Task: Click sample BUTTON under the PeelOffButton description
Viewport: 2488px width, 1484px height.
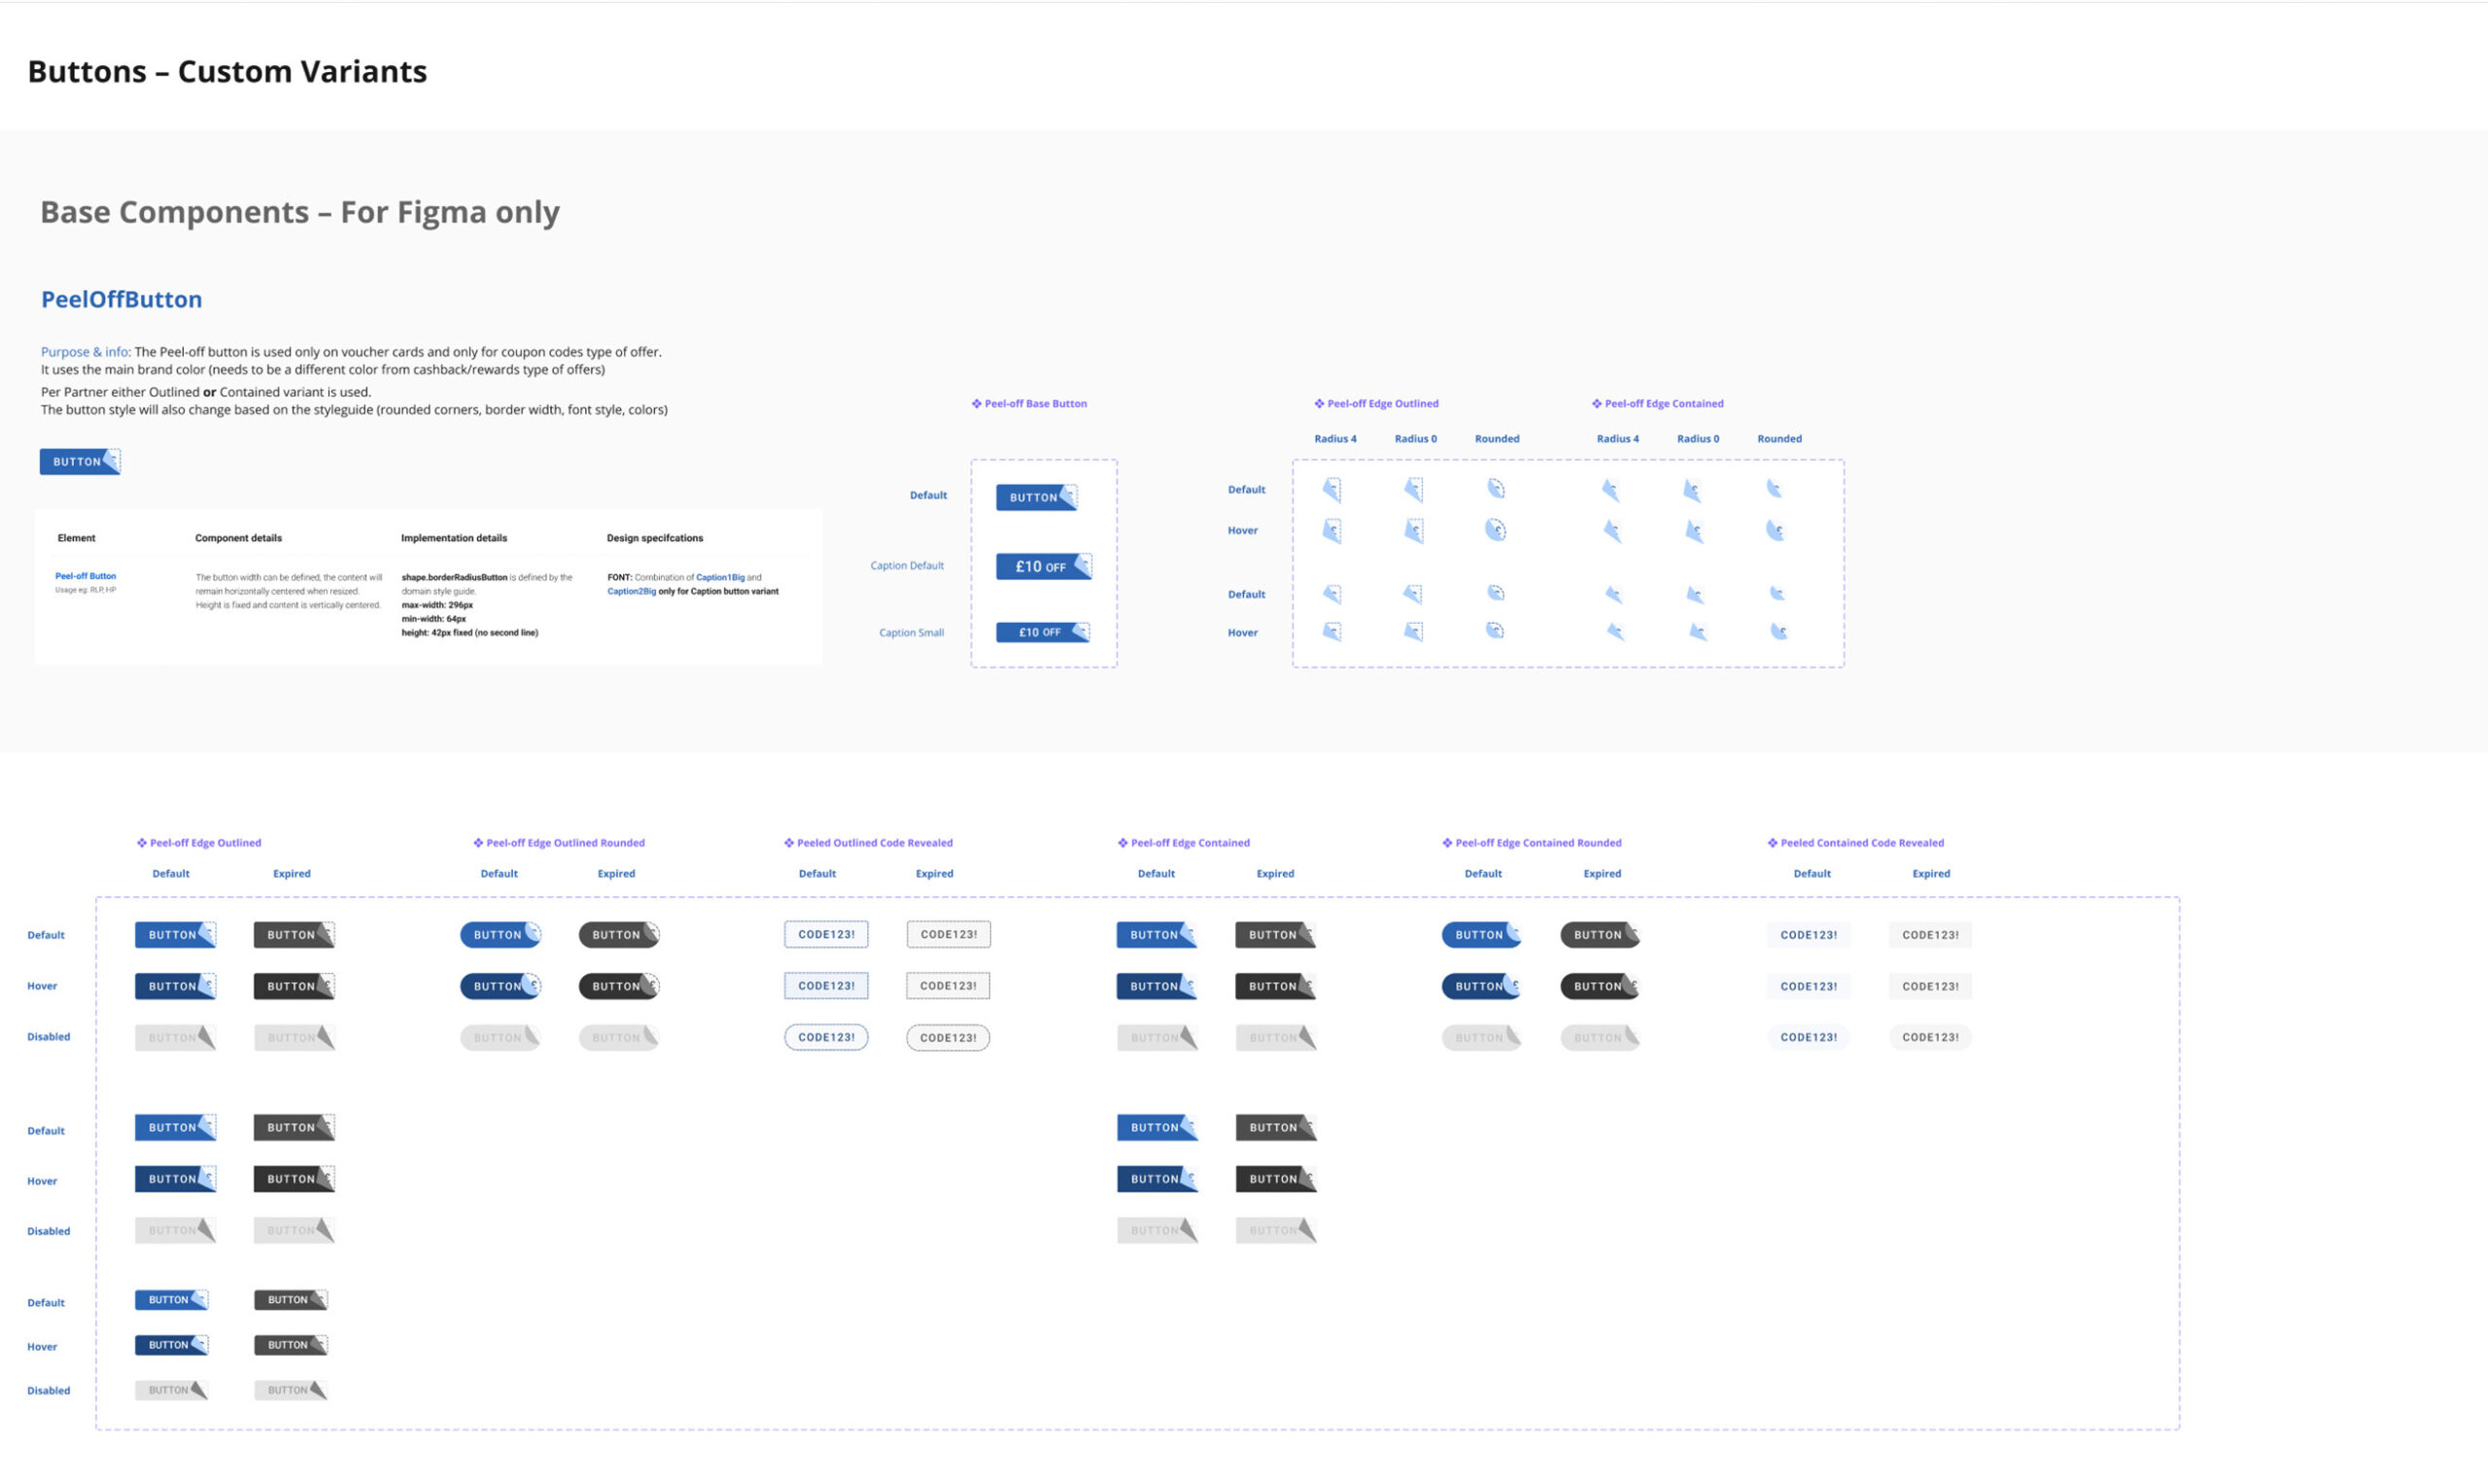Action: click(x=80, y=462)
